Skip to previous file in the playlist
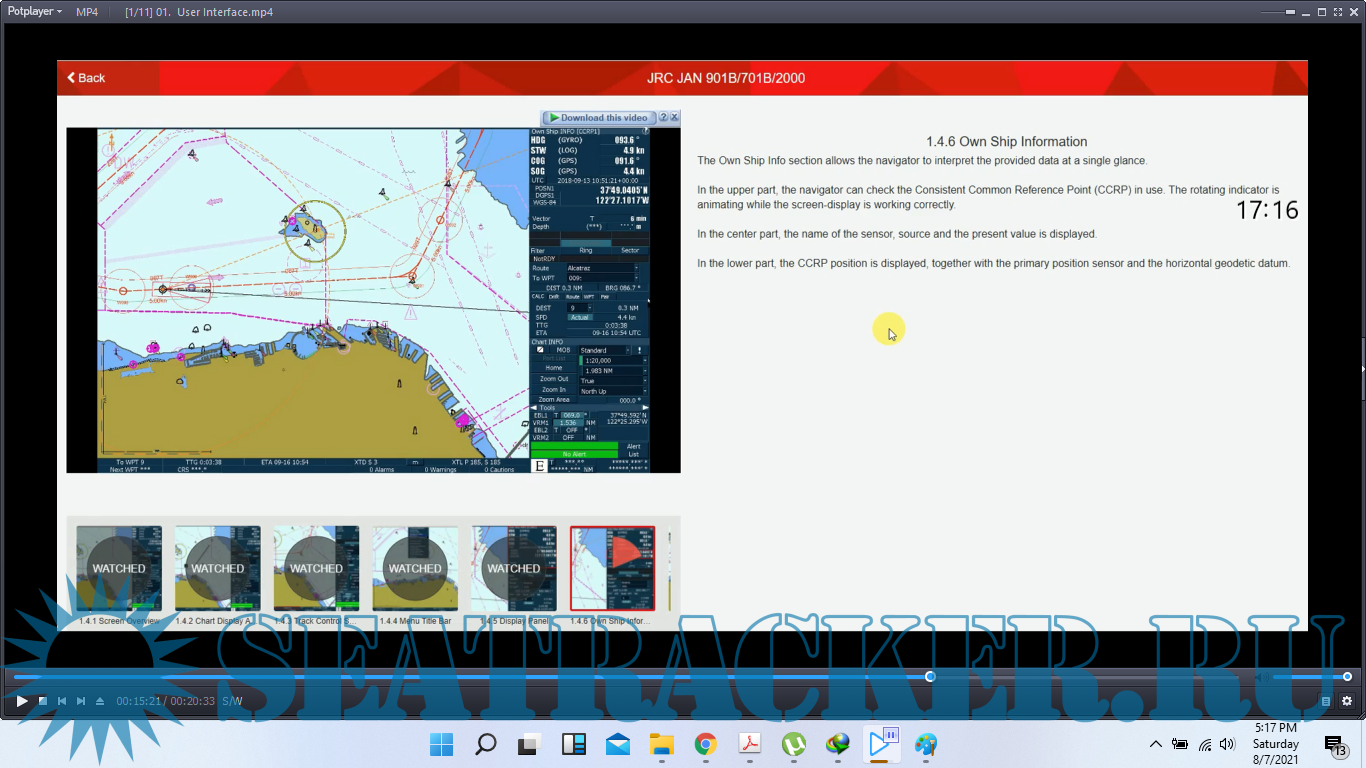Screen dimensions: 1366x768 click(62, 701)
